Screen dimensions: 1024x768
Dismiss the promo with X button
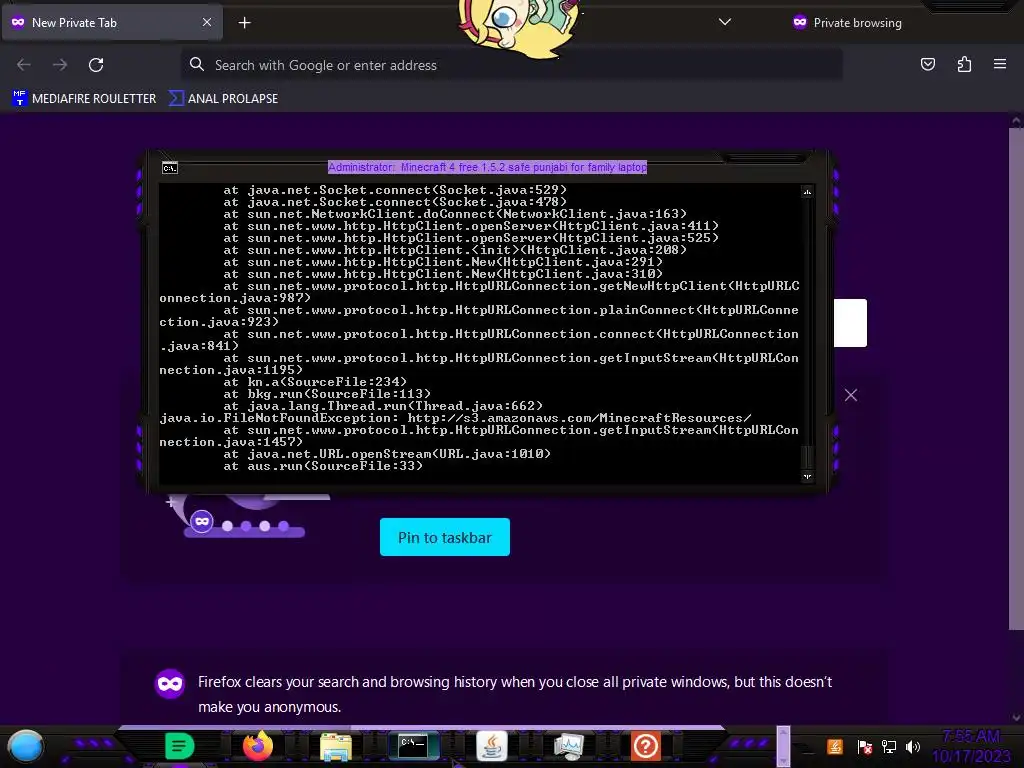(x=850, y=395)
